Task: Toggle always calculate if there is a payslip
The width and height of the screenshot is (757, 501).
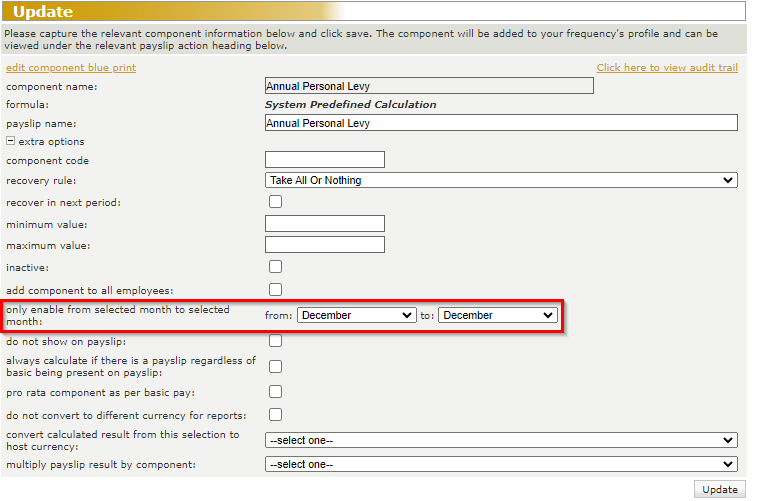Action: click(x=275, y=366)
